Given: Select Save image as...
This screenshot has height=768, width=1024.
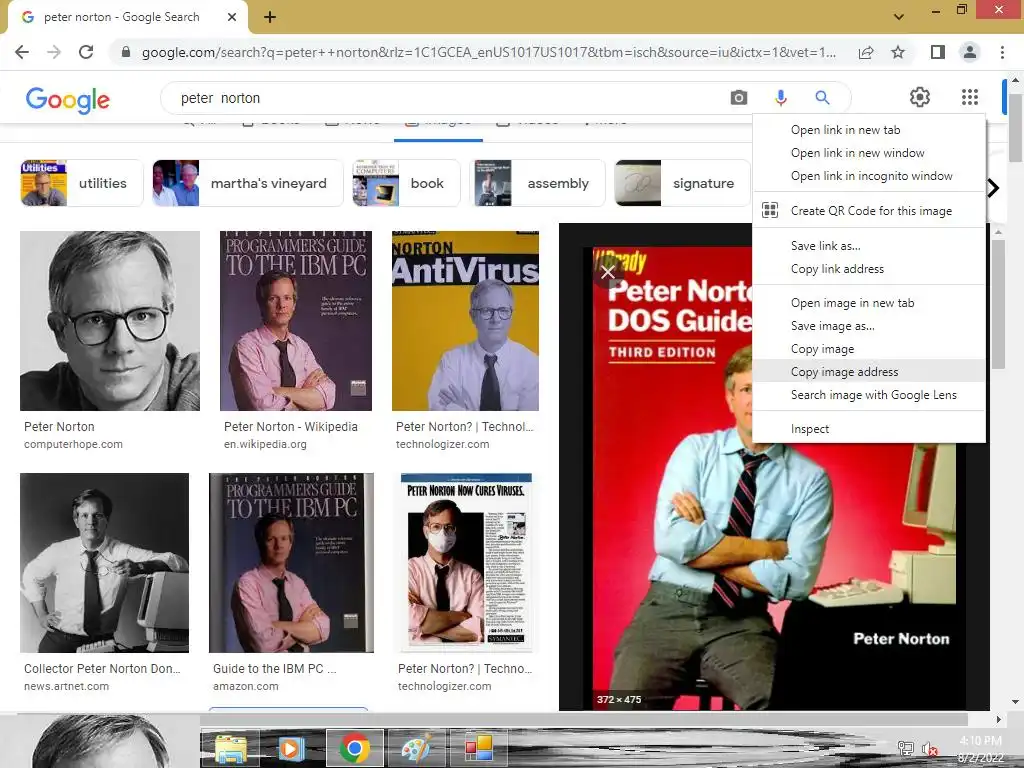Looking at the screenshot, I should [869, 326].
